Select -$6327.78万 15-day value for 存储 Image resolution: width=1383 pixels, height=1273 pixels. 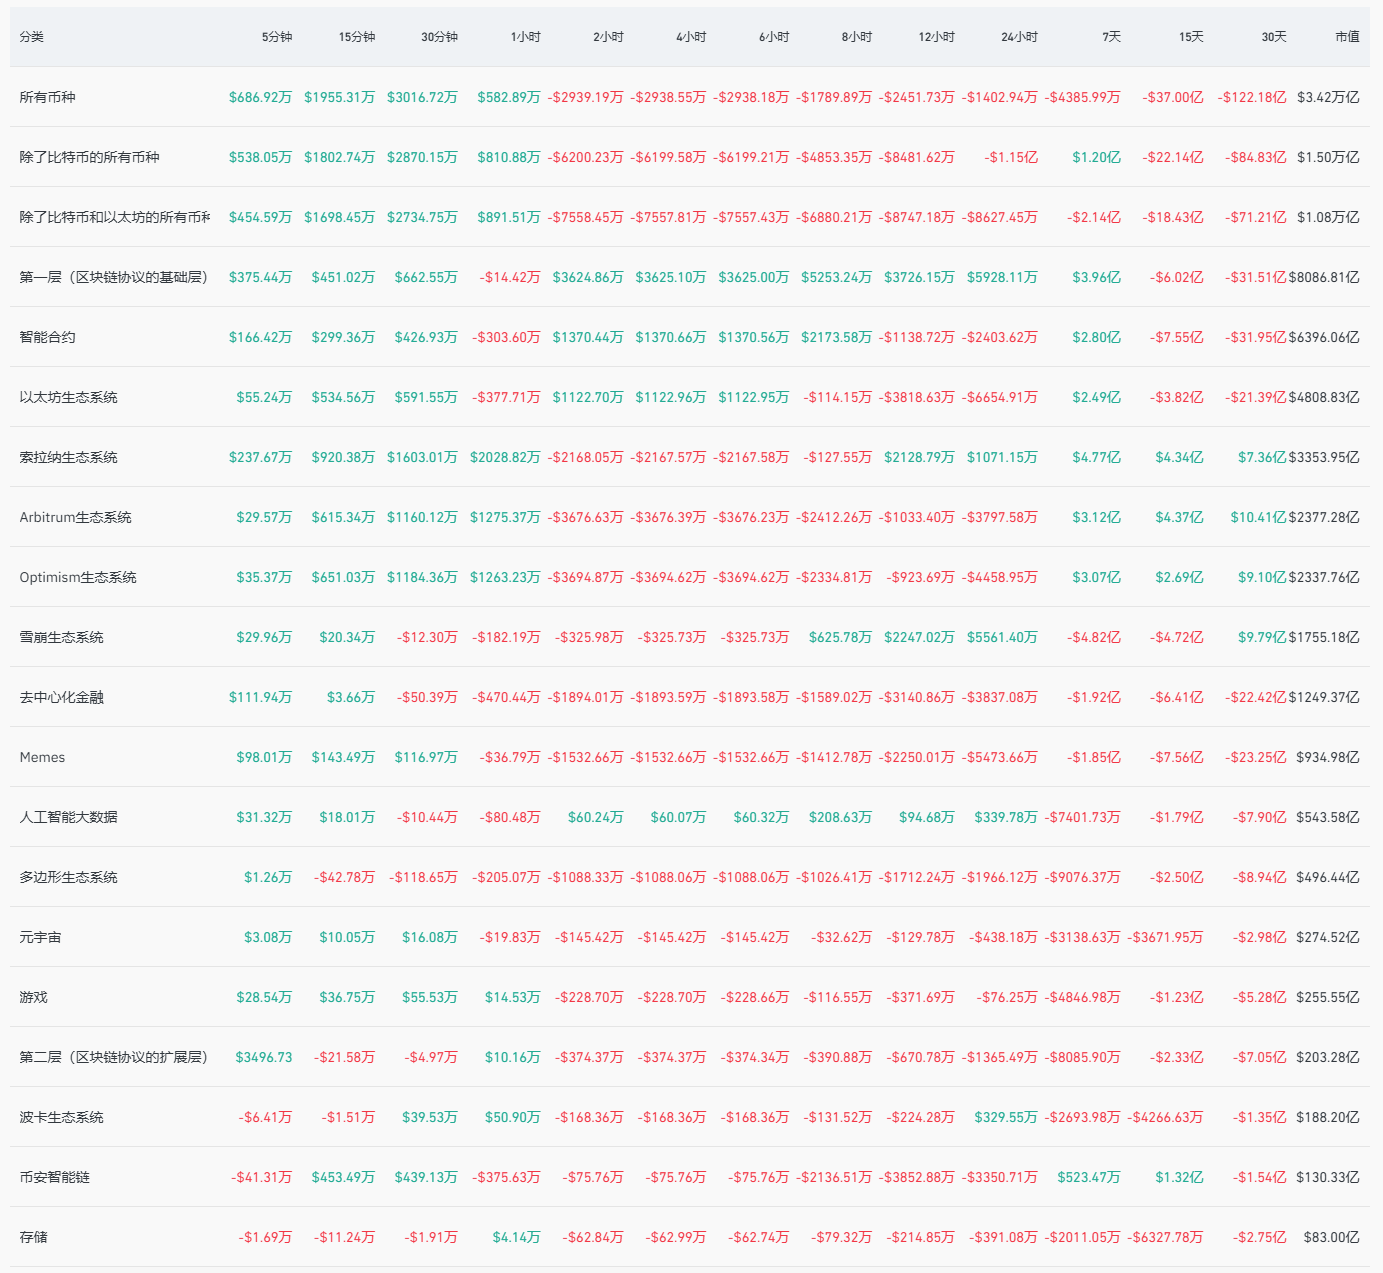(x=1165, y=1237)
